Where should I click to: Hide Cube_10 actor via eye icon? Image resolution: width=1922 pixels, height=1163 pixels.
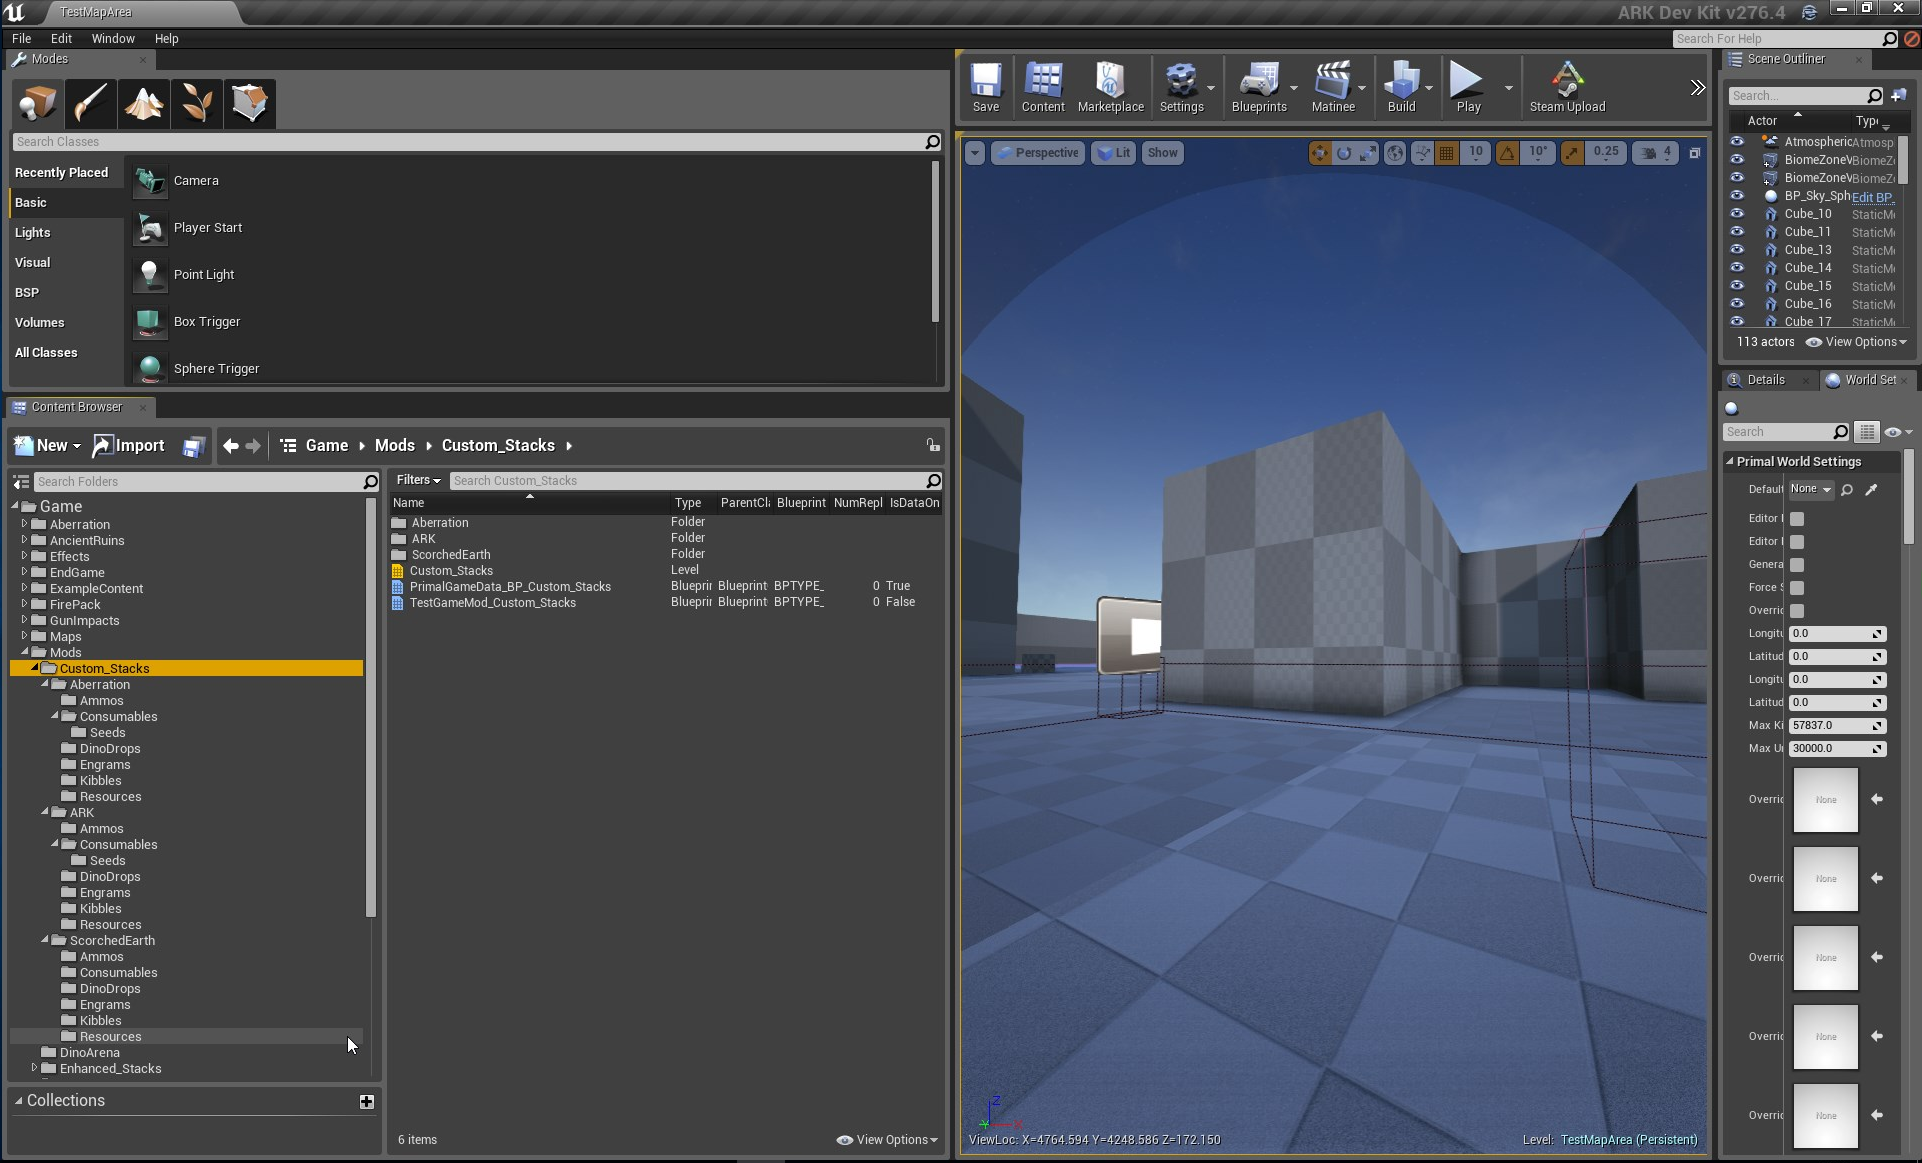1737,214
